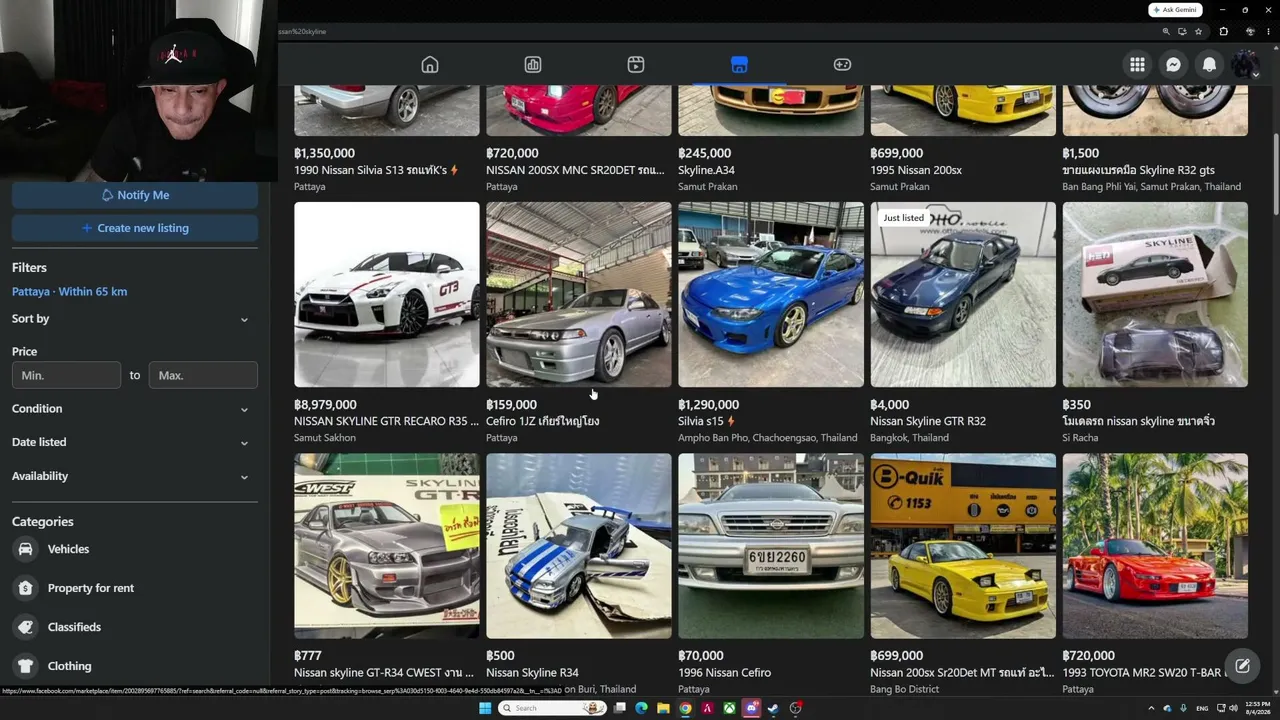The width and height of the screenshot is (1280, 720).
Task: Open the Windows Start menu
Action: [485, 708]
